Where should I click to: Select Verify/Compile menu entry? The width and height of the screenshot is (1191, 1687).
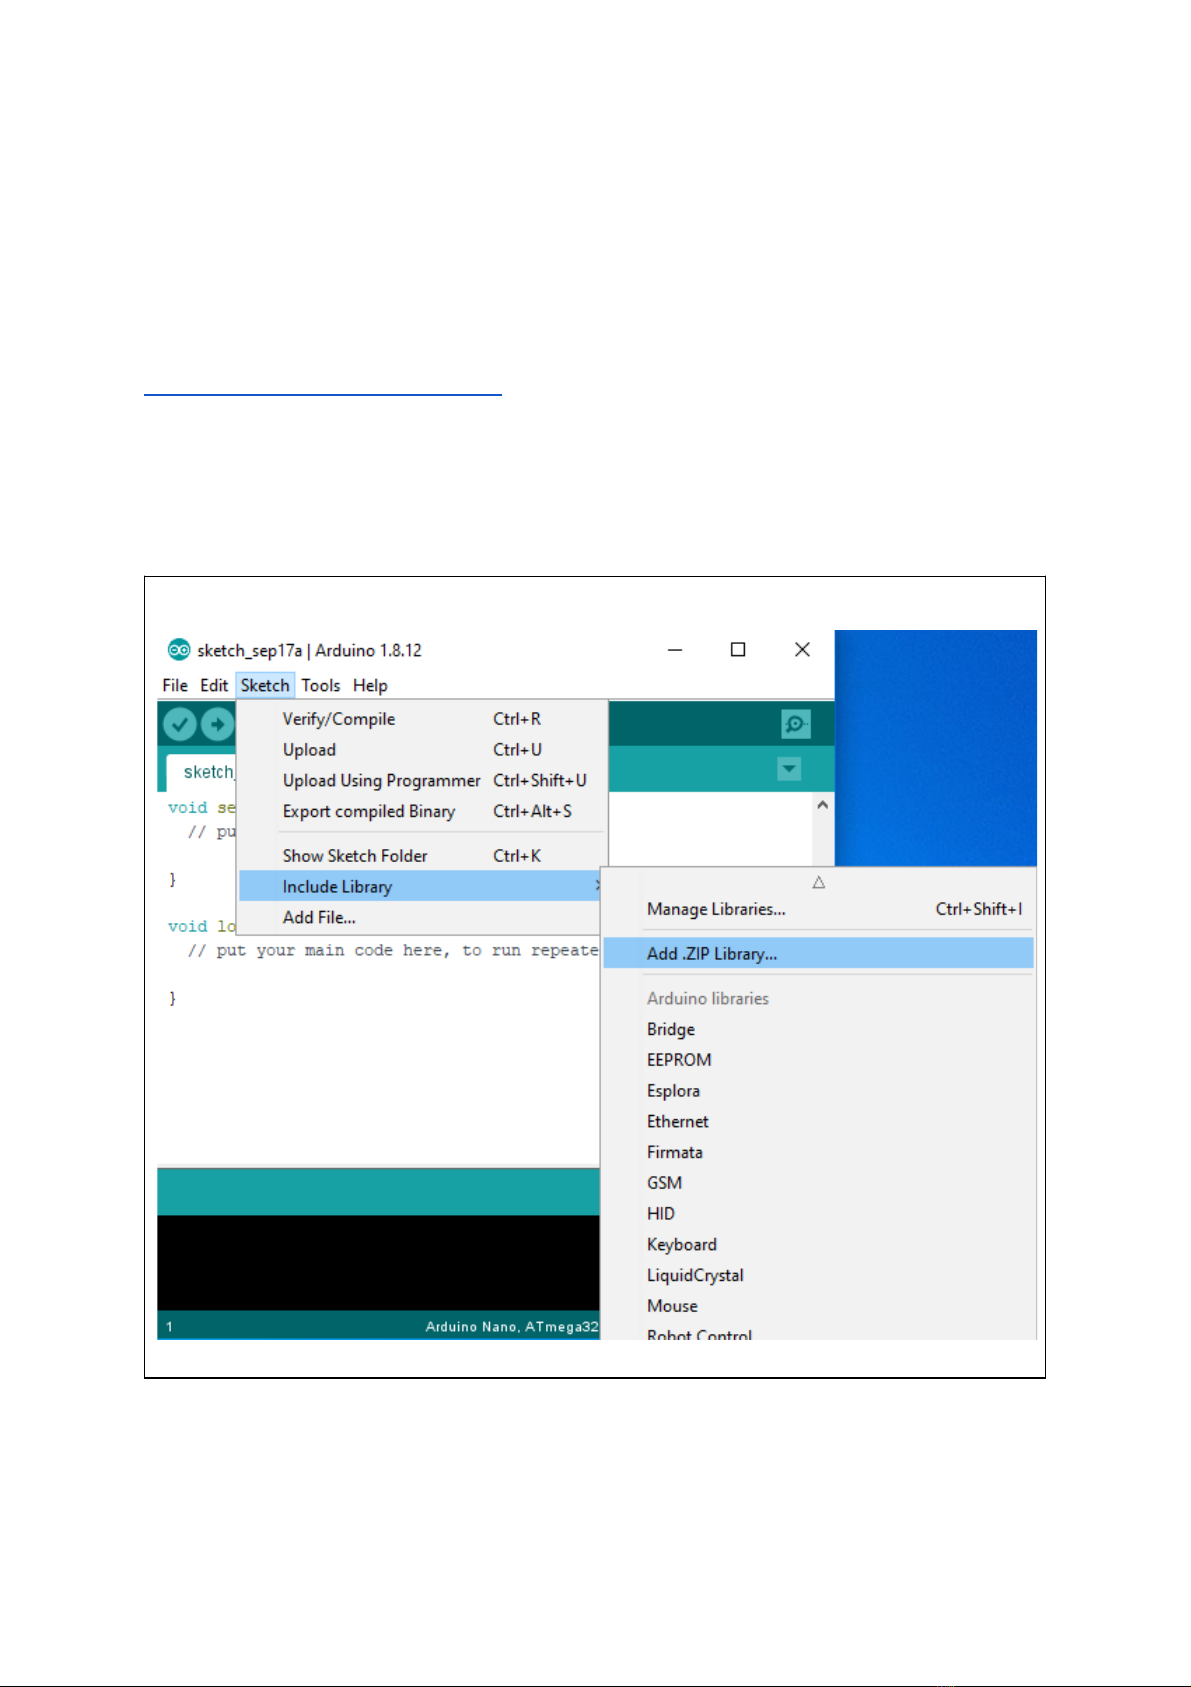click(x=421, y=719)
